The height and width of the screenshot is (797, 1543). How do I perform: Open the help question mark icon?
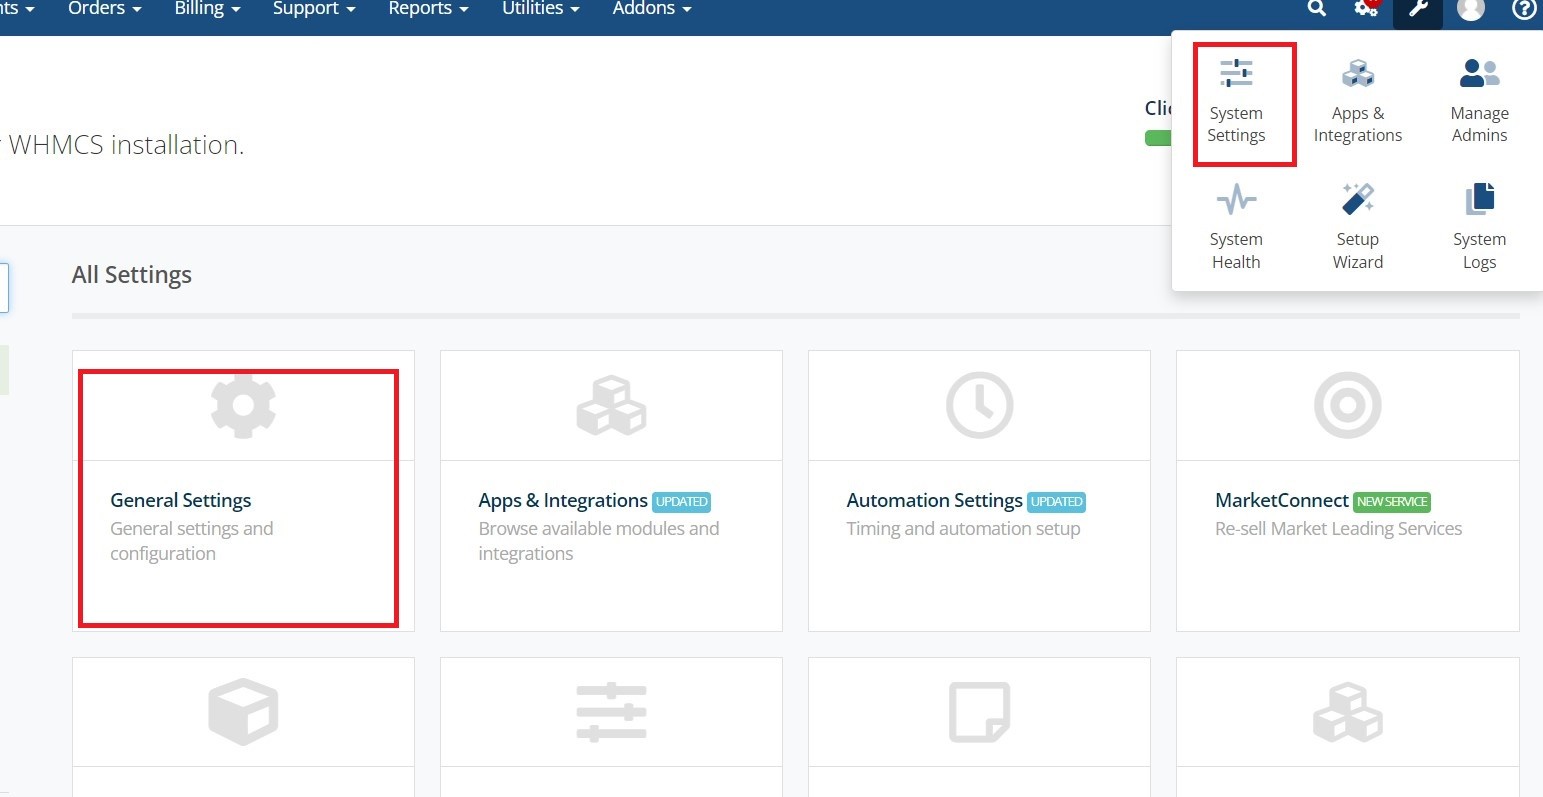tap(1523, 8)
